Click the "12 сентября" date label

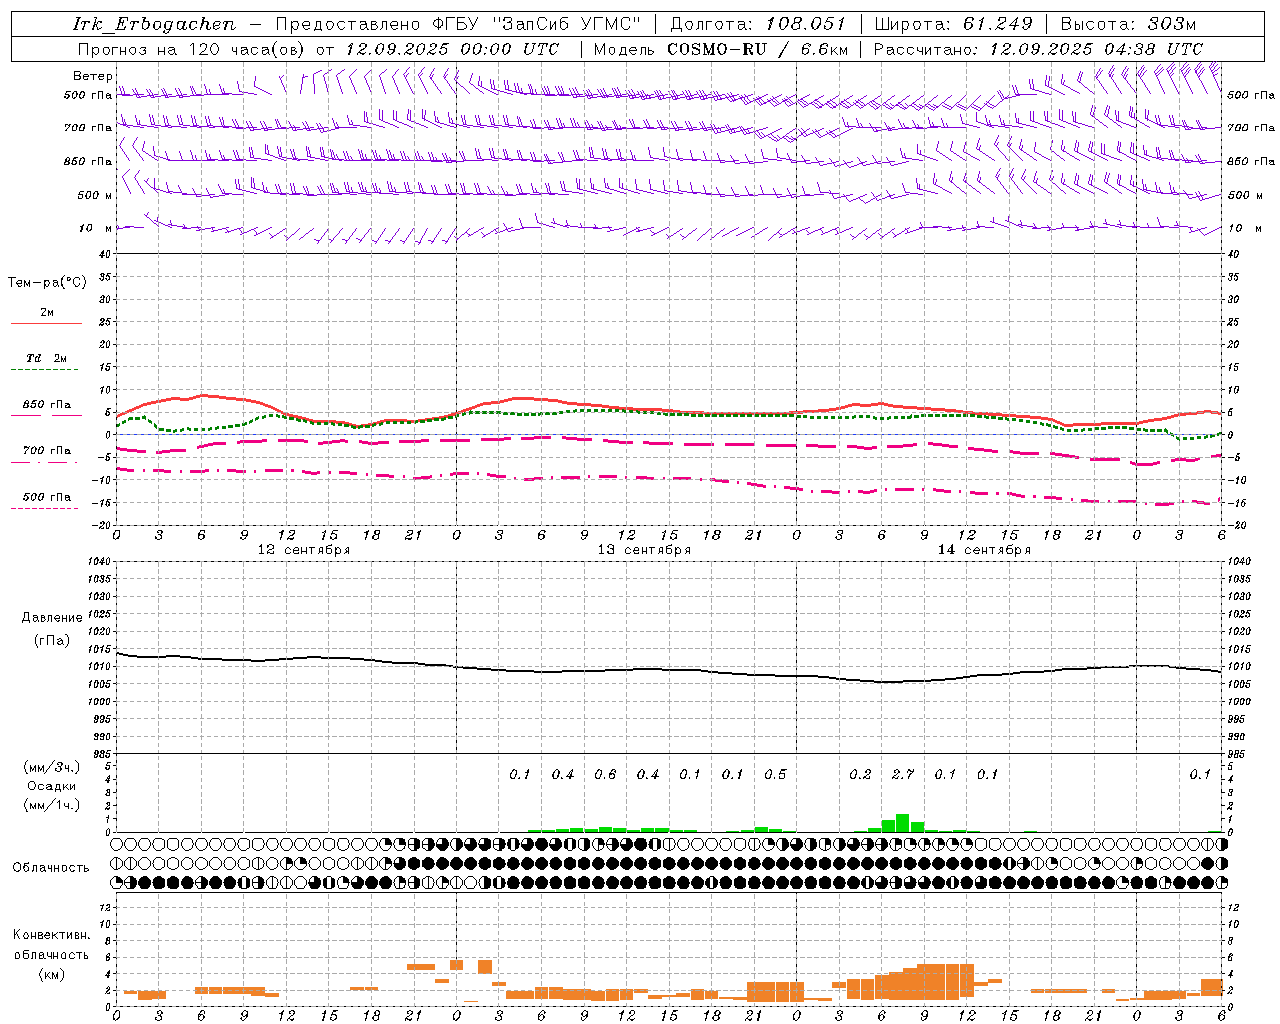pos(304,550)
